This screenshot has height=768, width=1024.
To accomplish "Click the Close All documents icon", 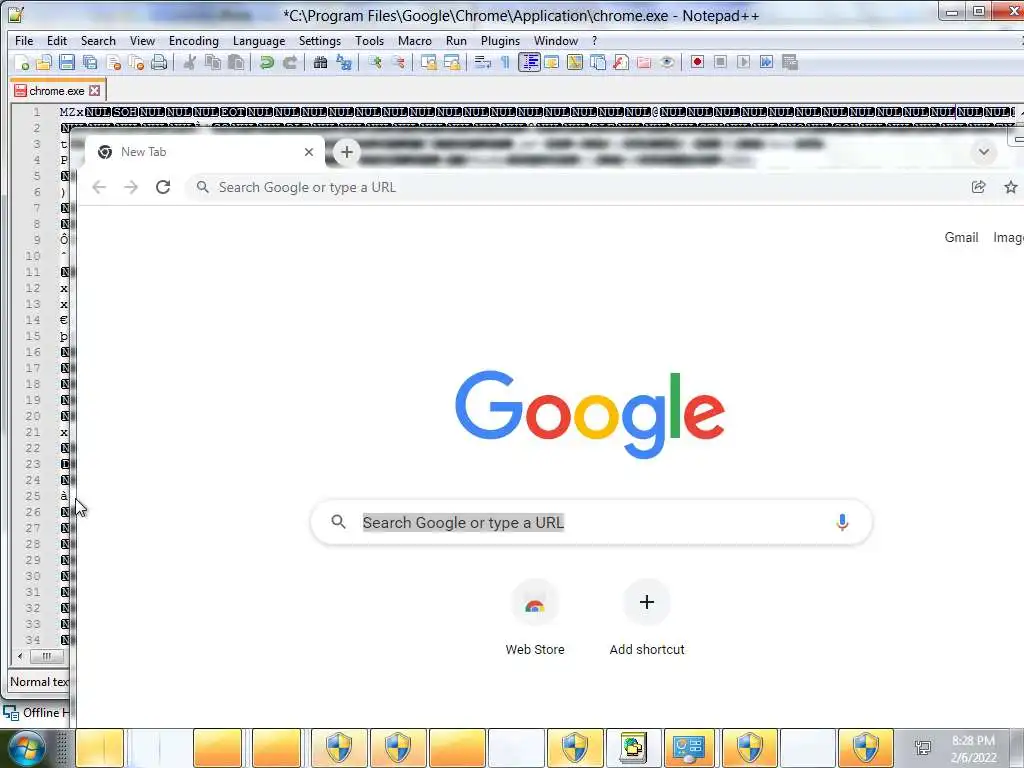I will [136, 62].
